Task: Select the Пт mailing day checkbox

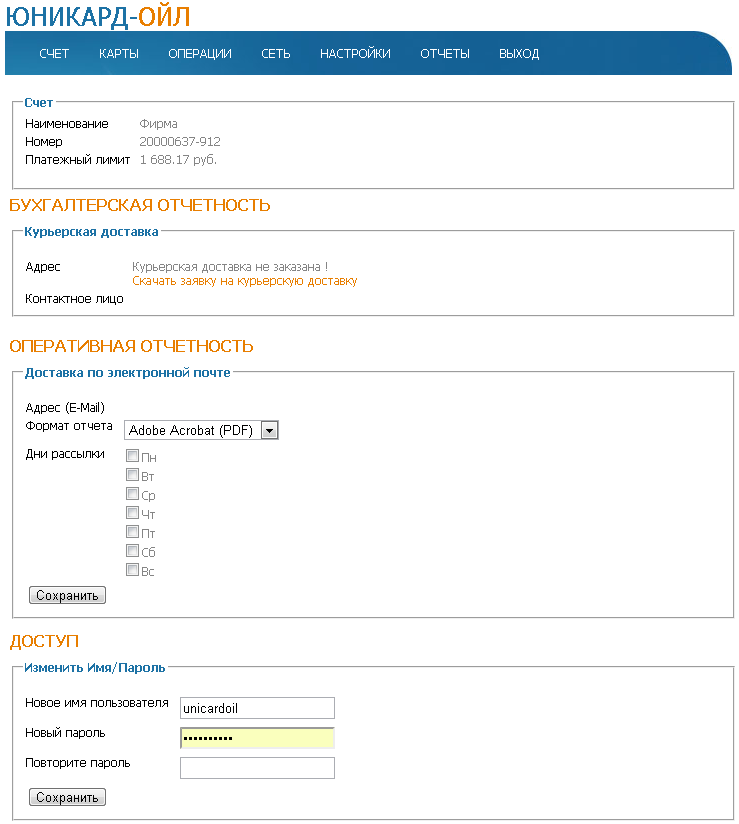Action: pyautogui.click(x=132, y=532)
